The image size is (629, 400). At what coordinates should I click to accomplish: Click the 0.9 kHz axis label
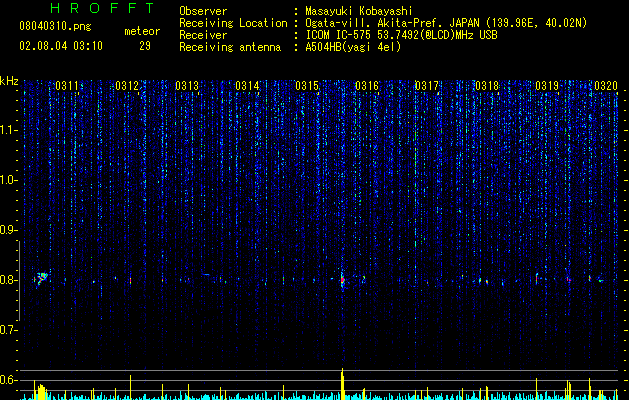9,230
